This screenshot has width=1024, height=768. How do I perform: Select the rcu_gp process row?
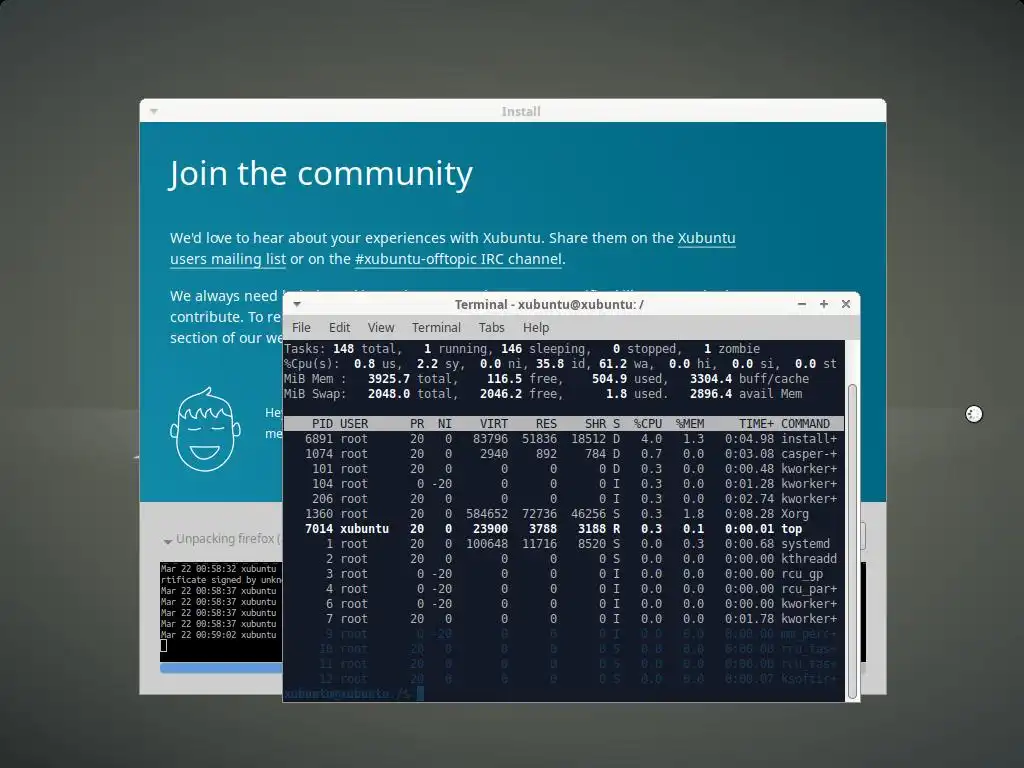(564, 574)
